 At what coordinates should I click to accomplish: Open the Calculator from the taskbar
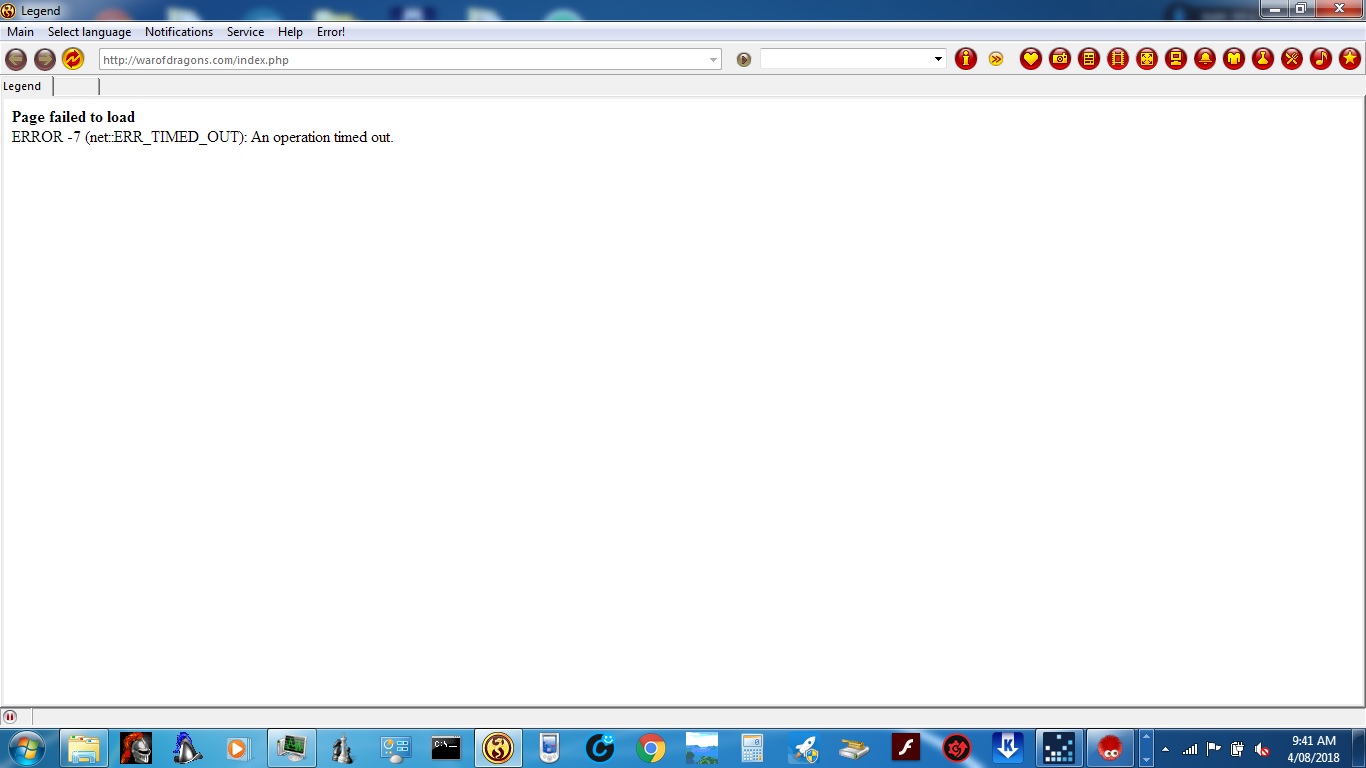pos(752,748)
